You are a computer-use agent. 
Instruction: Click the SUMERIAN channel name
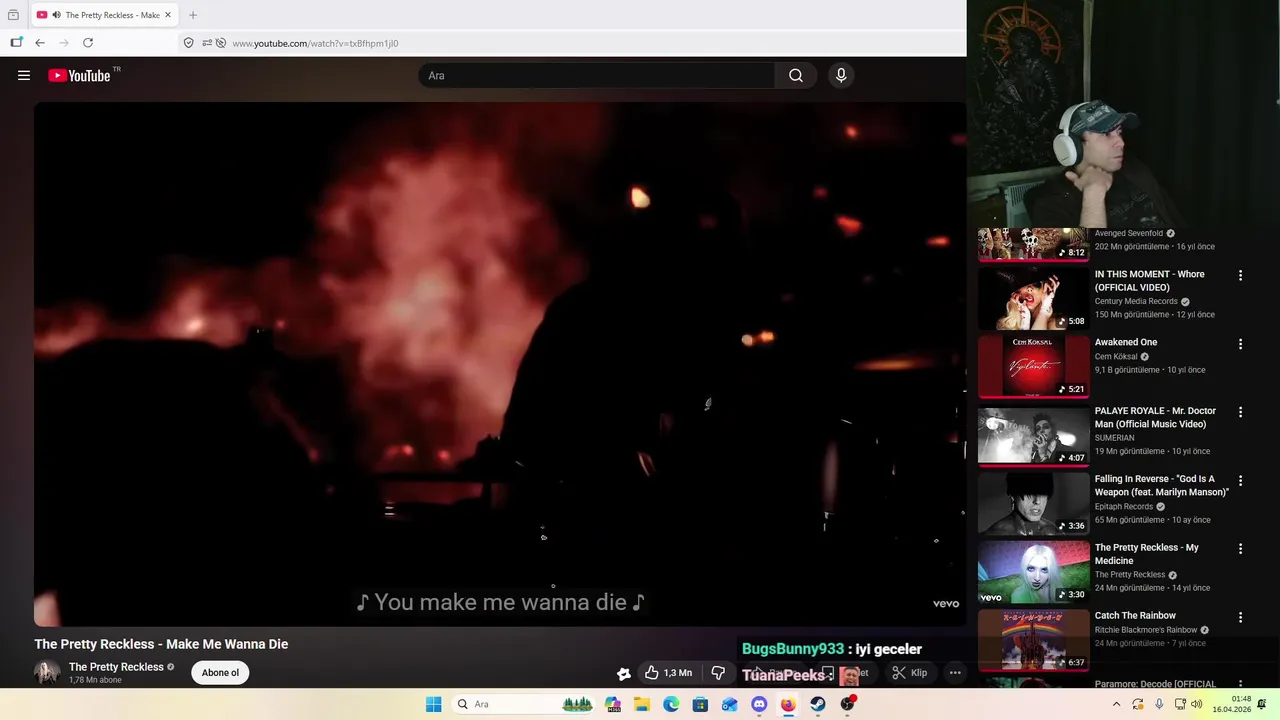[1115, 438]
